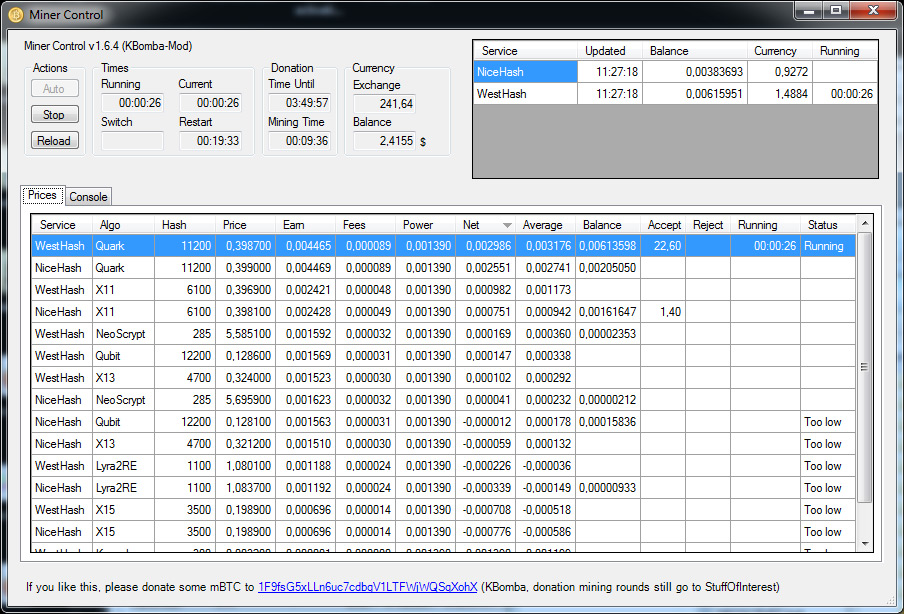Viewport: 904px width, 614px height.
Task: Click accept value 1,40 in NiceHash X11 row
Action: click(663, 311)
